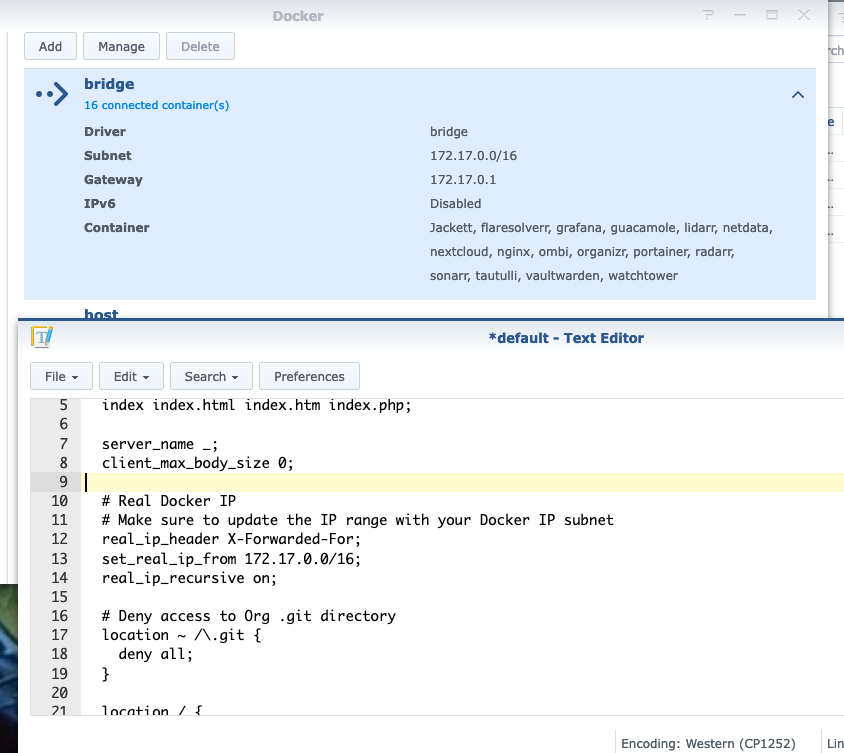844x753 pixels.
Task: Open the Edit menu
Action: tap(131, 376)
